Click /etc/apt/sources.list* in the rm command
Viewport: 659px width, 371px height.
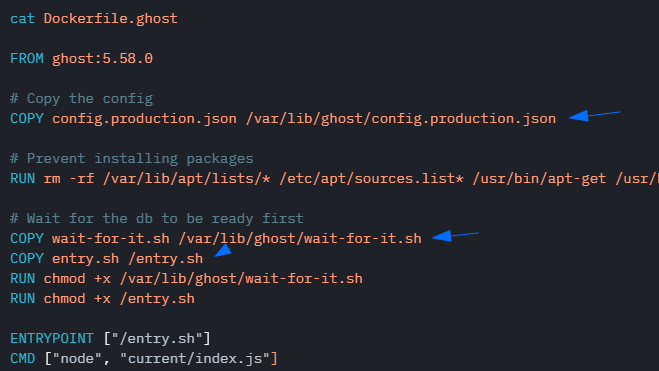point(371,179)
